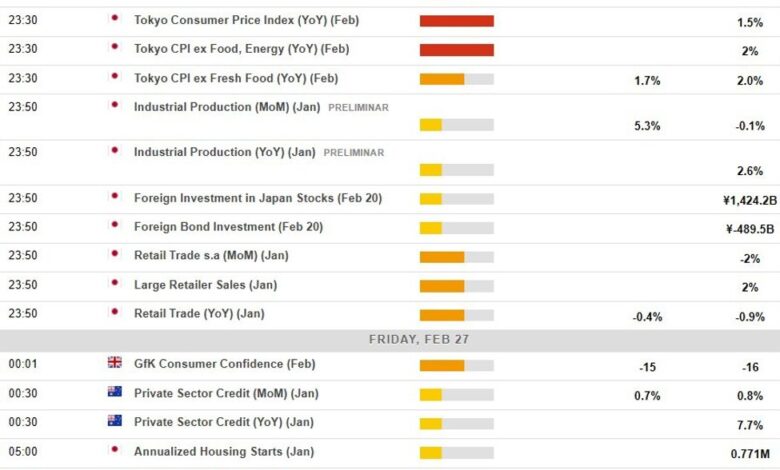780x470 pixels.
Task: Click PRELIMINAR tag on Industrial Production (YoY)
Action: click(352, 153)
